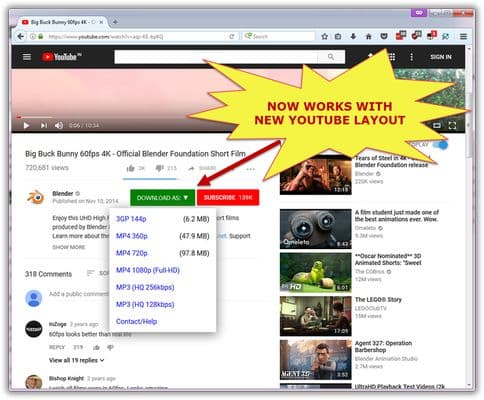Open the Contact/Help link
The width and height of the screenshot is (484, 400).
pyautogui.click(x=136, y=322)
